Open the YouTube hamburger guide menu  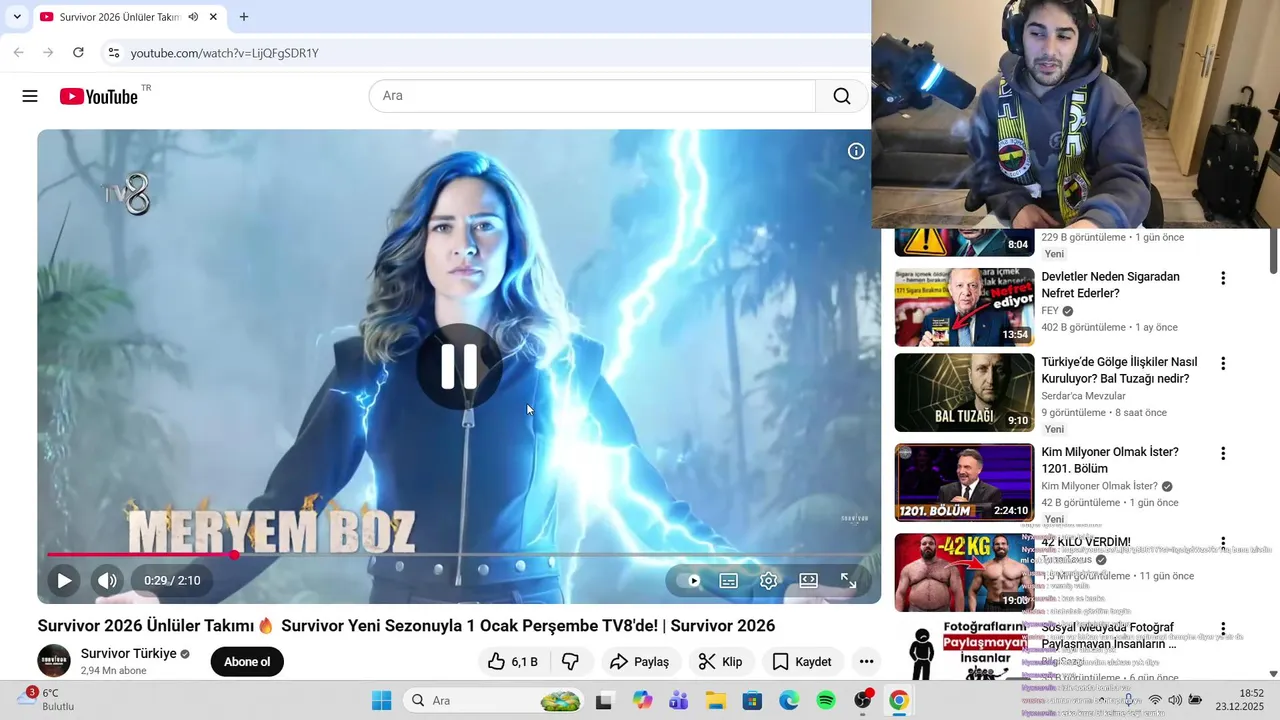30,96
